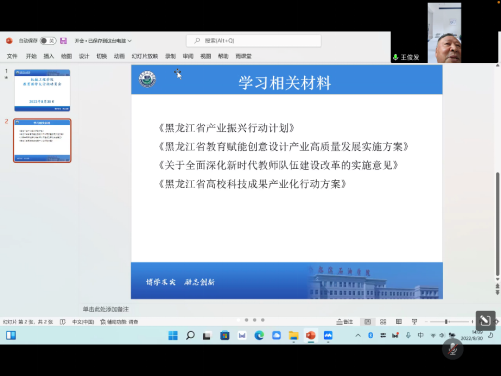Switch to Reading view icon
The width and height of the screenshot is (501, 376).
(399, 322)
